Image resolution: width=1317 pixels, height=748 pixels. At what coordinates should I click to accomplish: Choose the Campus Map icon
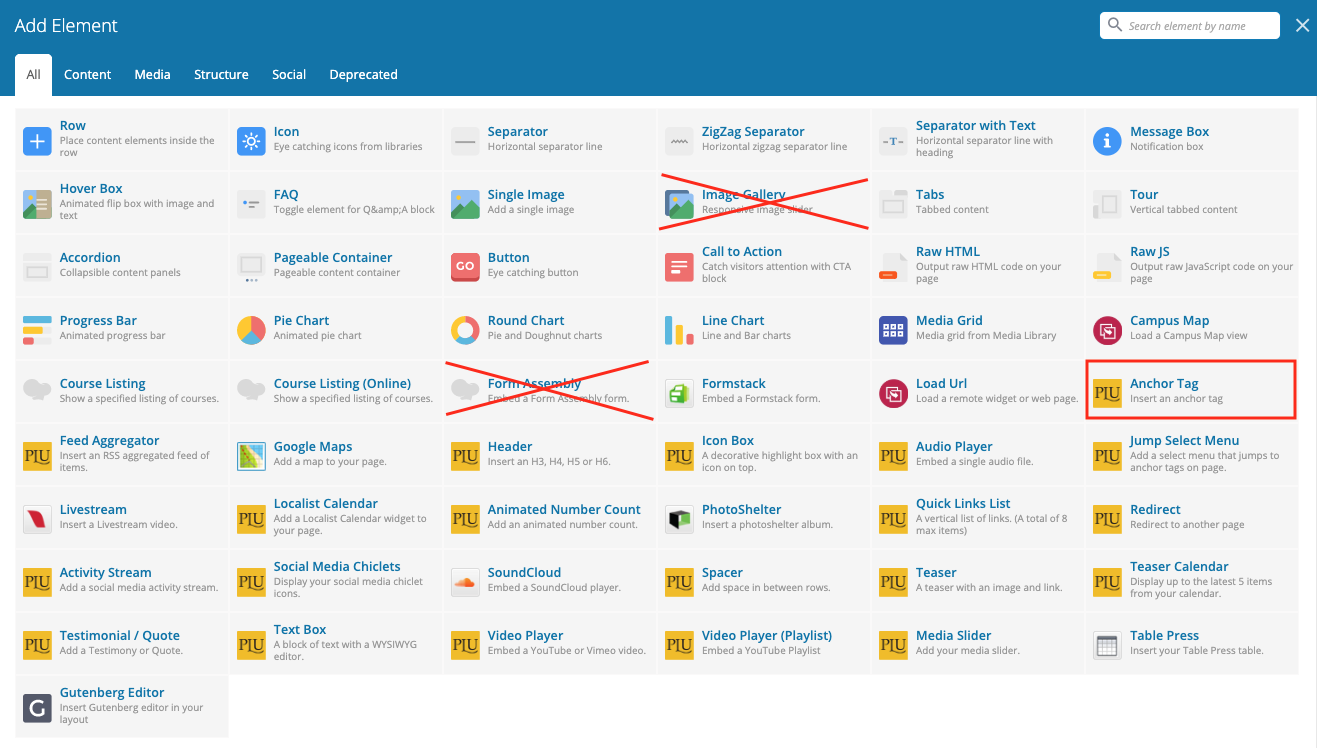click(1107, 330)
